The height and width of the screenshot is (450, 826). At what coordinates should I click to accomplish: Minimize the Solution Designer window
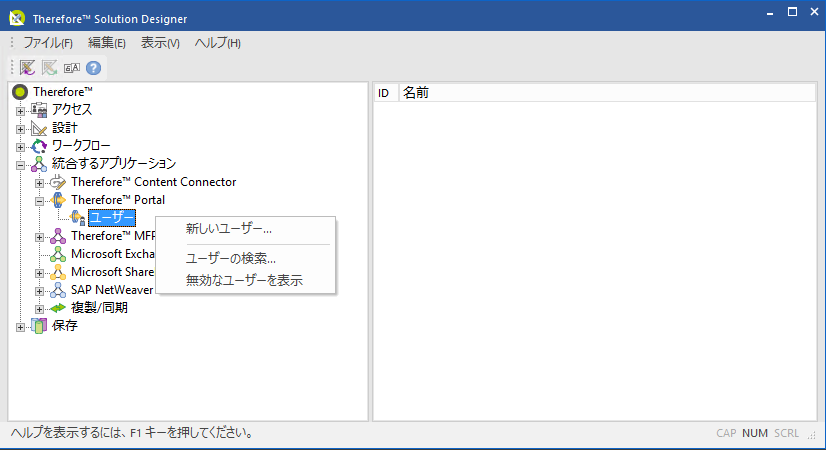tap(770, 12)
